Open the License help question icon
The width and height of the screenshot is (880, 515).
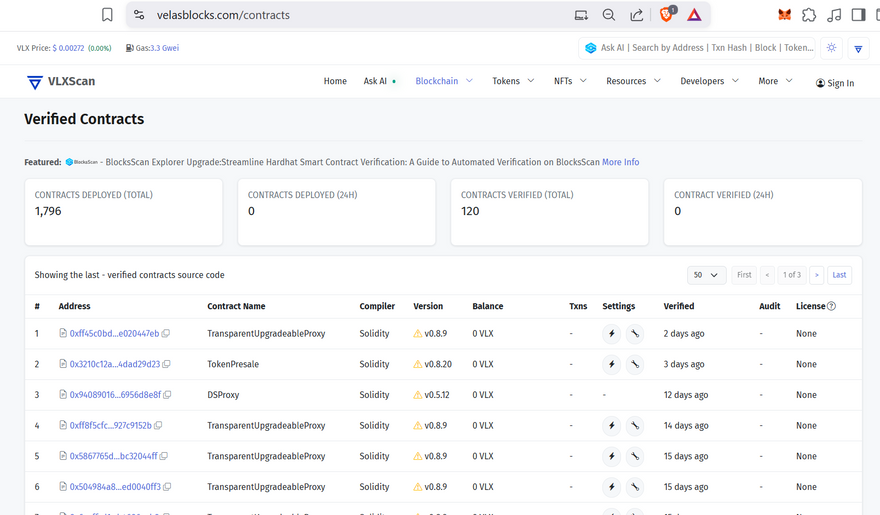coord(831,307)
